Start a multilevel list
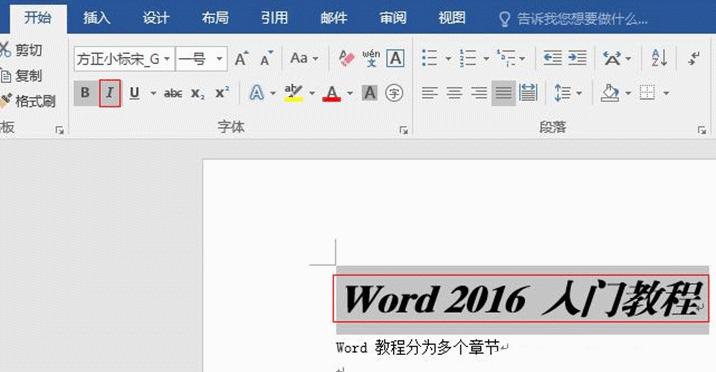 [x=506, y=58]
